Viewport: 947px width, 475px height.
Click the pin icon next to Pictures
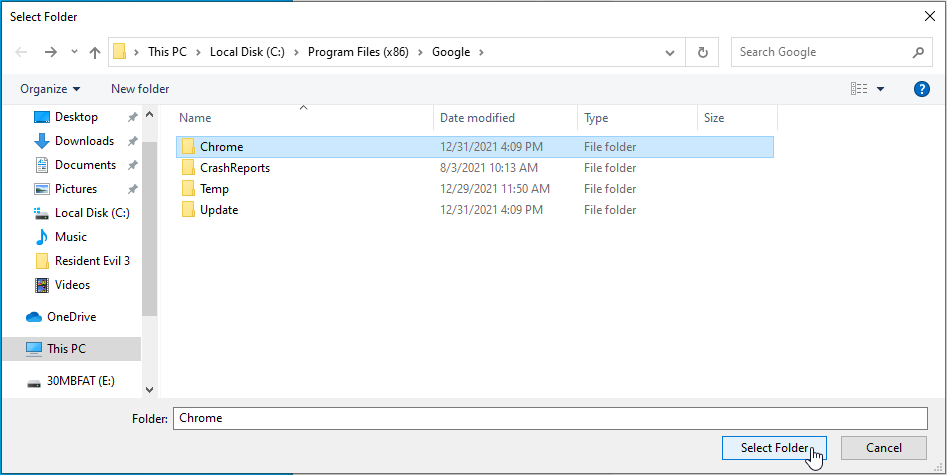(132, 189)
